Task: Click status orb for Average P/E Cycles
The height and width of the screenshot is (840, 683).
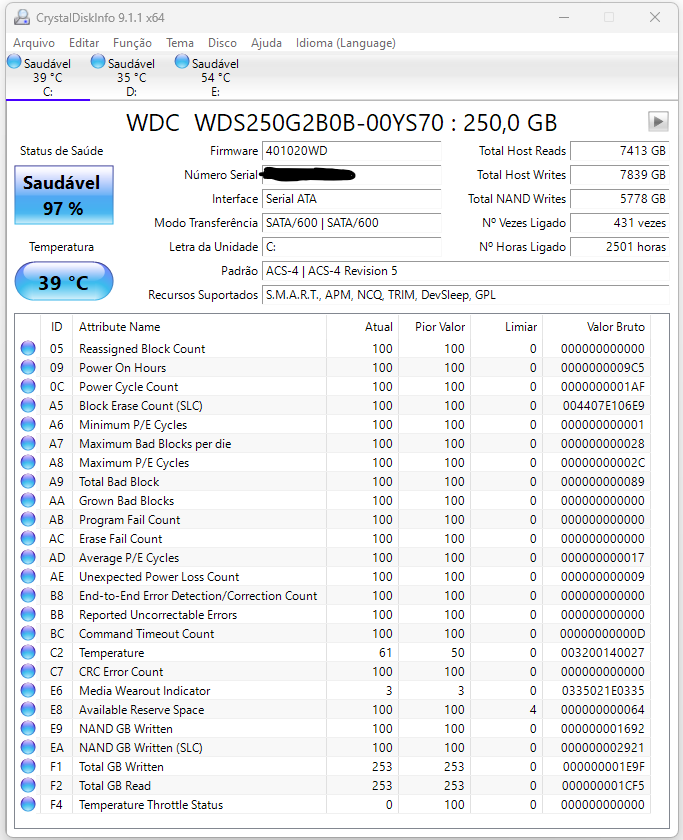Action: pos(28,557)
